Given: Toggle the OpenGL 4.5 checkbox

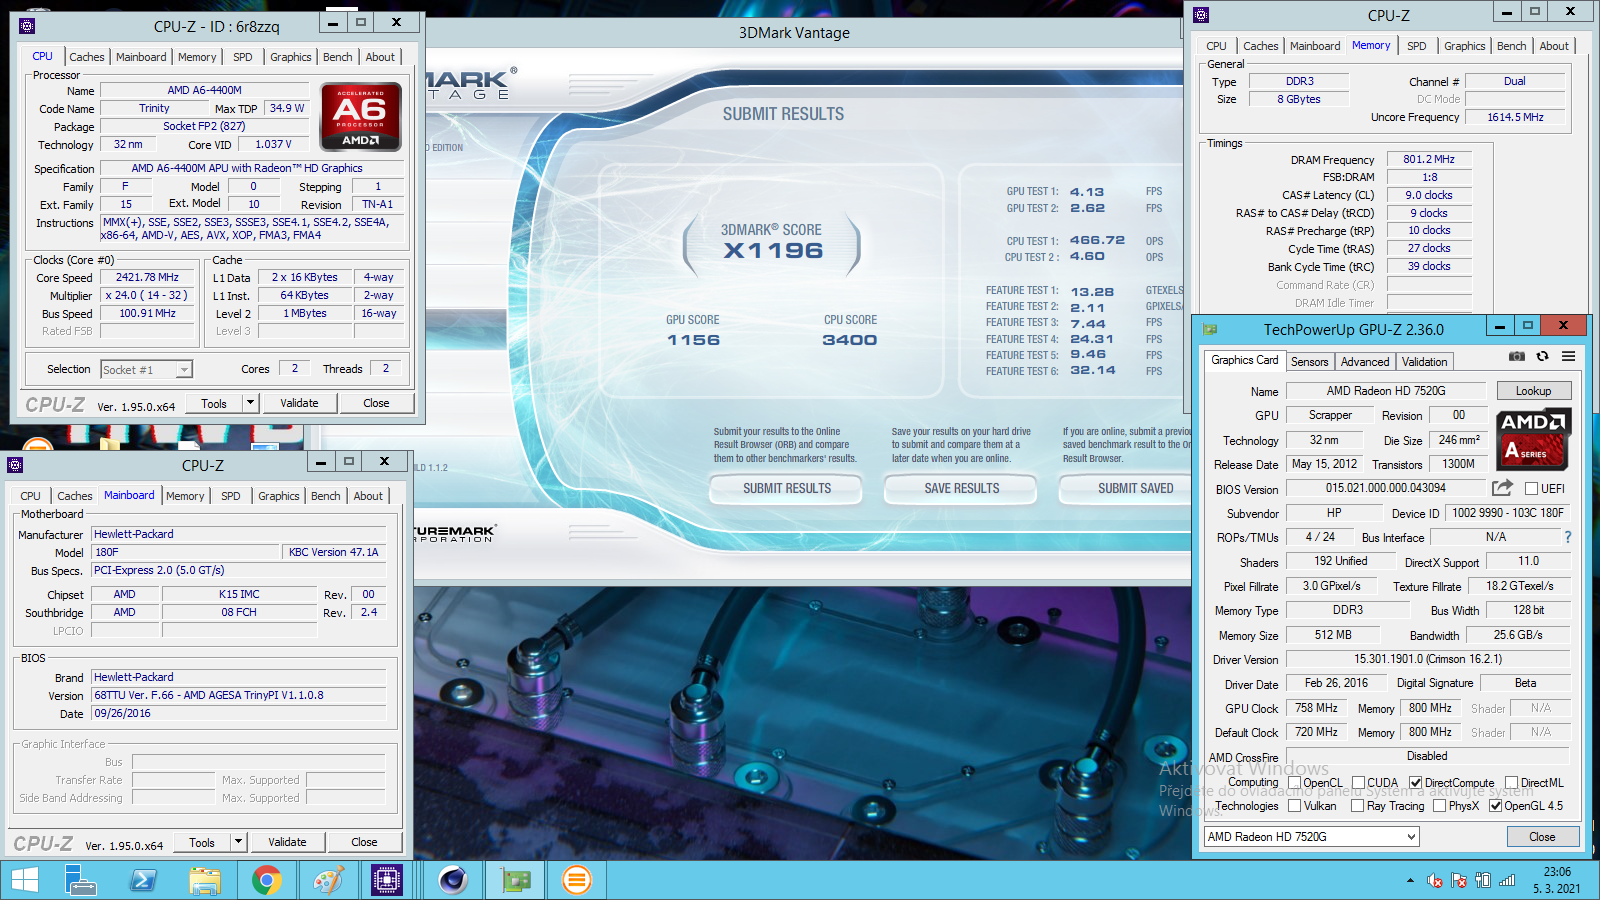Looking at the screenshot, I should tap(1495, 806).
